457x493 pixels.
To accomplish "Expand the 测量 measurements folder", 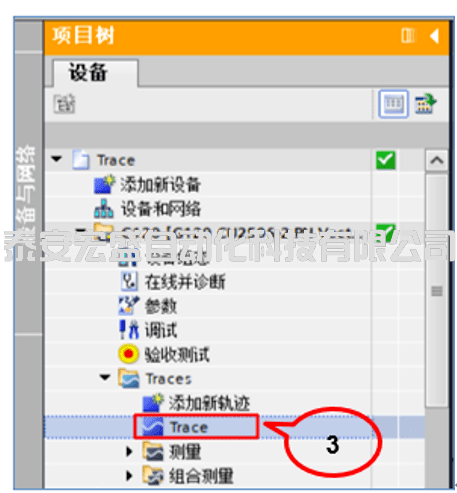I will tap(129, 451).
